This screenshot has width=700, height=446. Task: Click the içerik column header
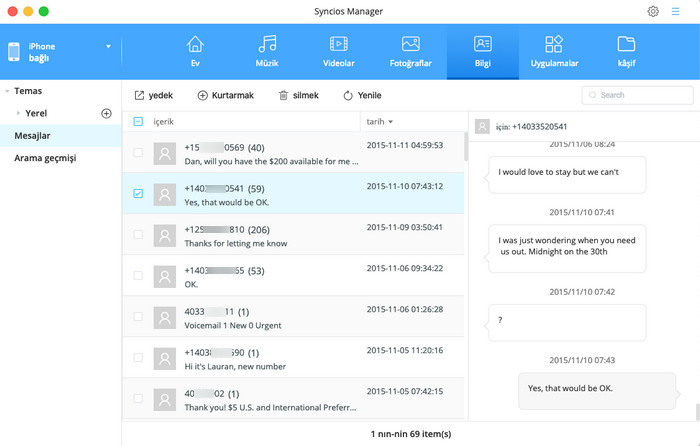click(x=163, y=122)
